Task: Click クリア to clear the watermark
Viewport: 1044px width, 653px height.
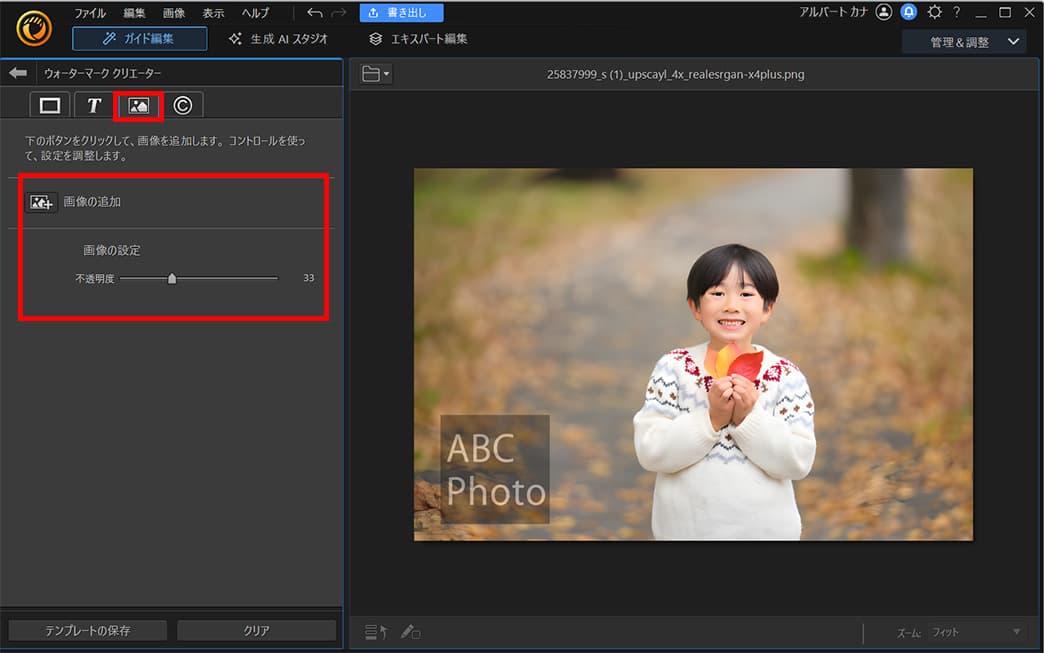Action: click(x=257, y=630)
